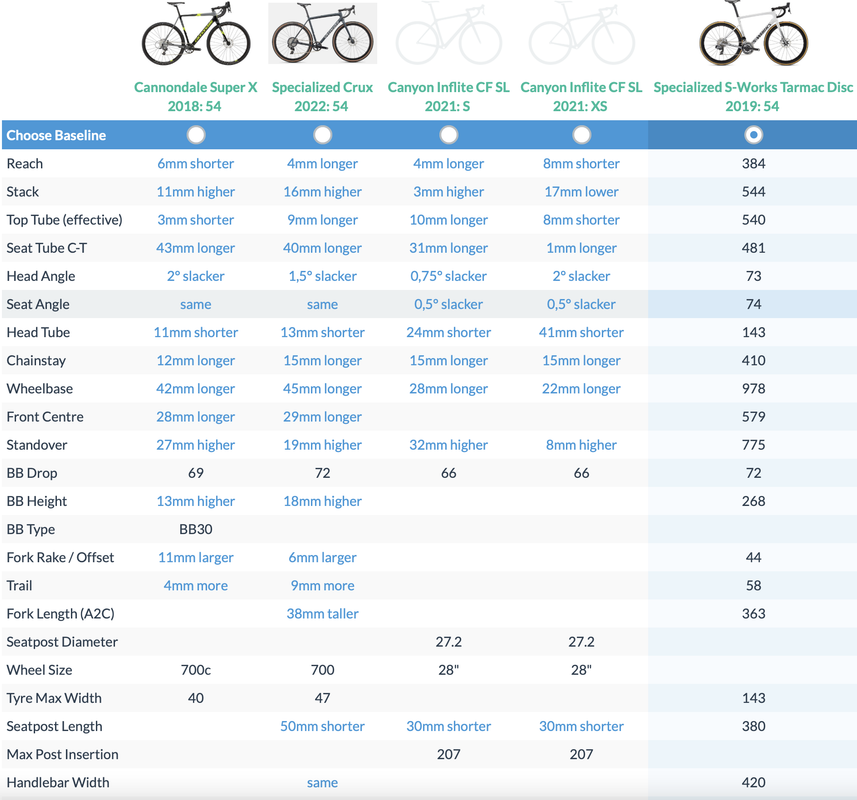This screenshot has width=857, height=800.
Task: Click Crux trail value '9mm more'
Action: click(x=322, y=586)
